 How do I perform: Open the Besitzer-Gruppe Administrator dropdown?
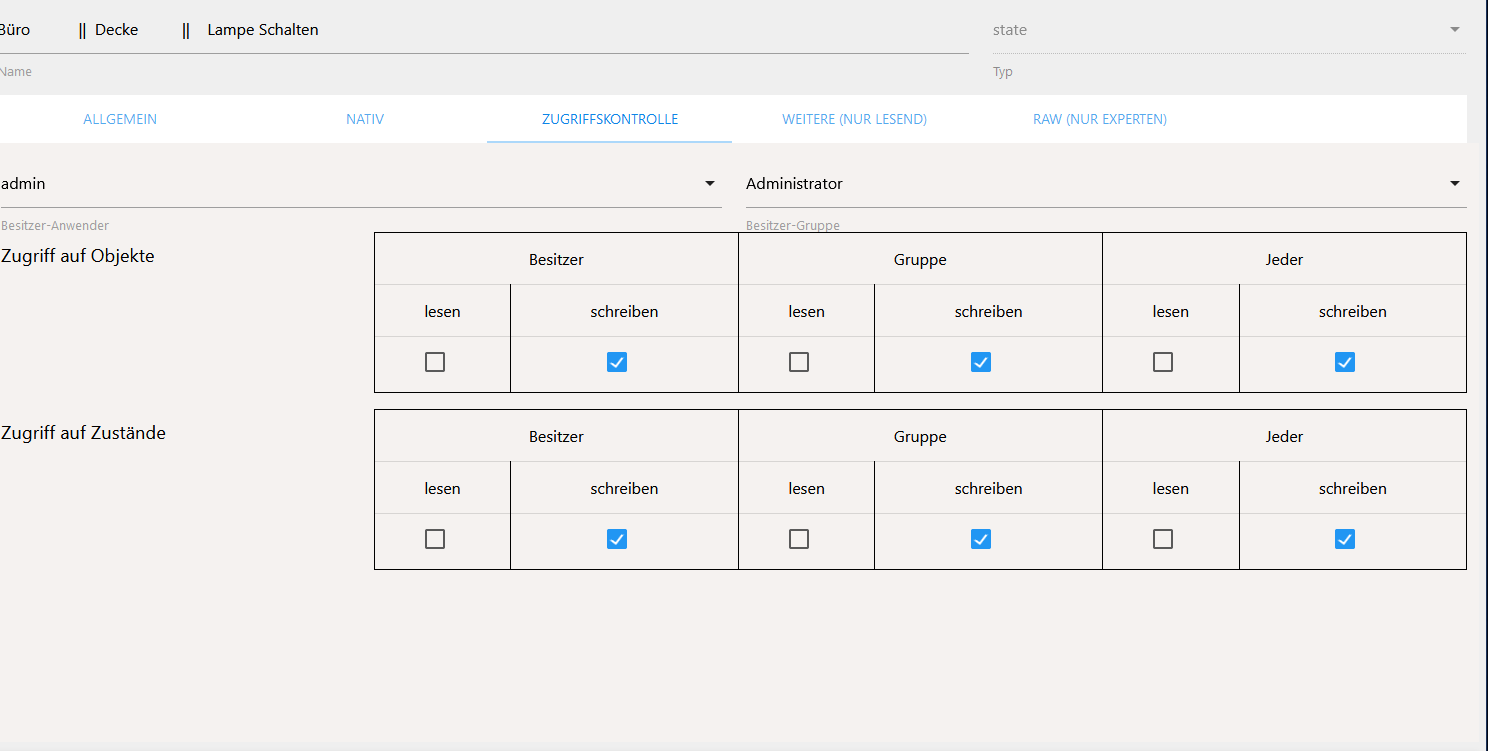[x=1106, y=184]
